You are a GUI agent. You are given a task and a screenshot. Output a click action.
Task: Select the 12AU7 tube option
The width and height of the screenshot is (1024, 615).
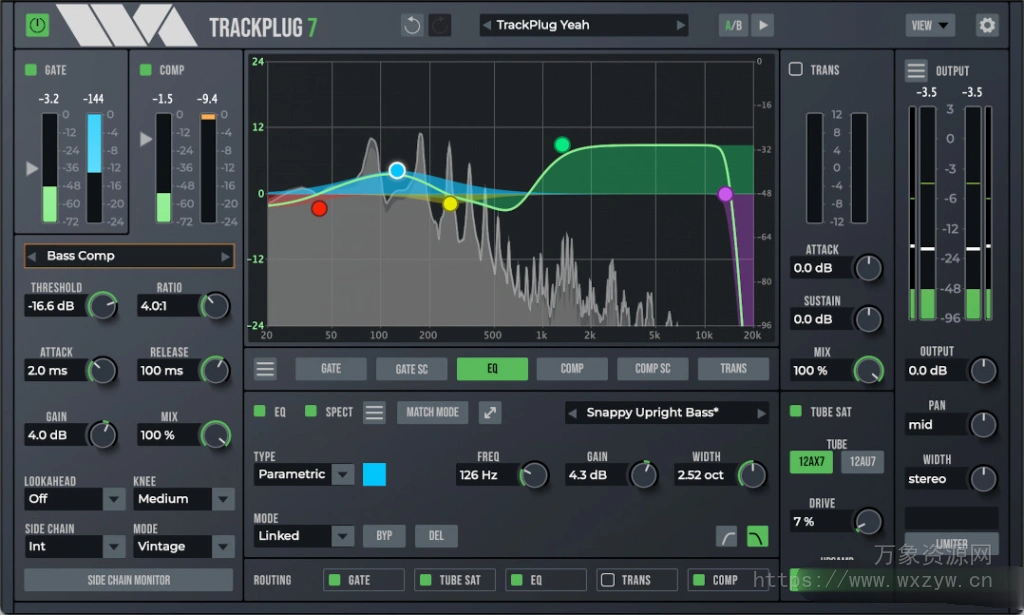tap(862, 461)
